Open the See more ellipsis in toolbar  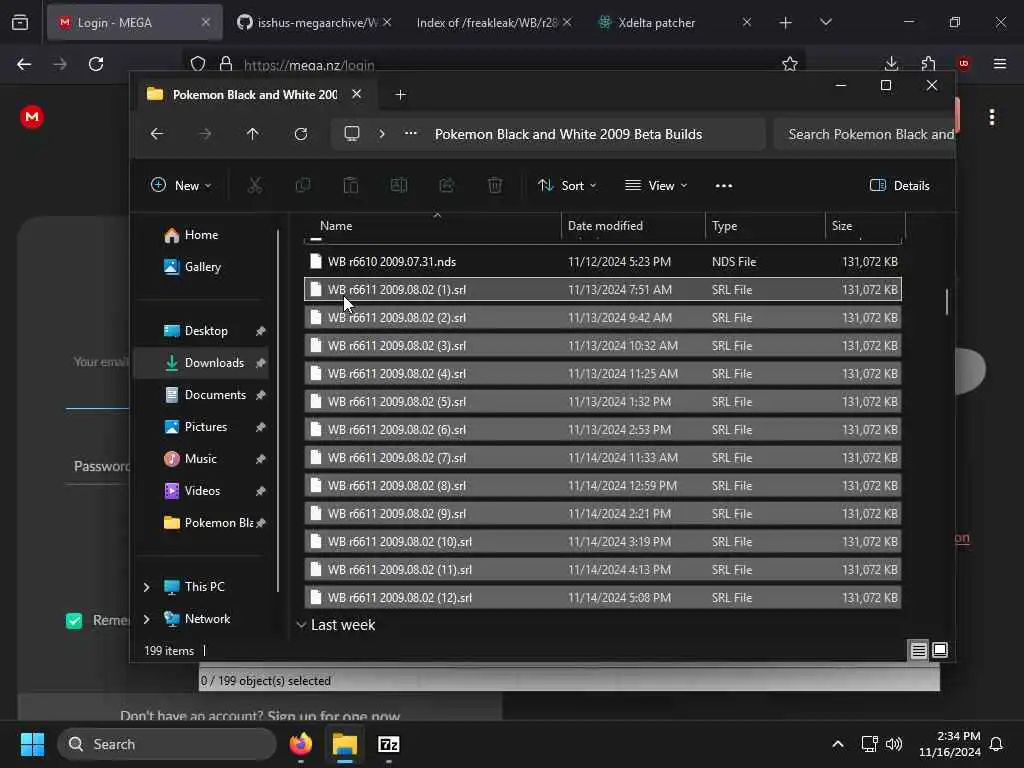[724, 185]
